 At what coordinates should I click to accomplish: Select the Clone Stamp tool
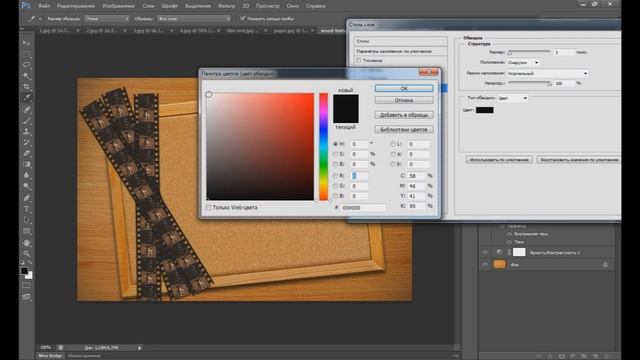coord(27,132)
